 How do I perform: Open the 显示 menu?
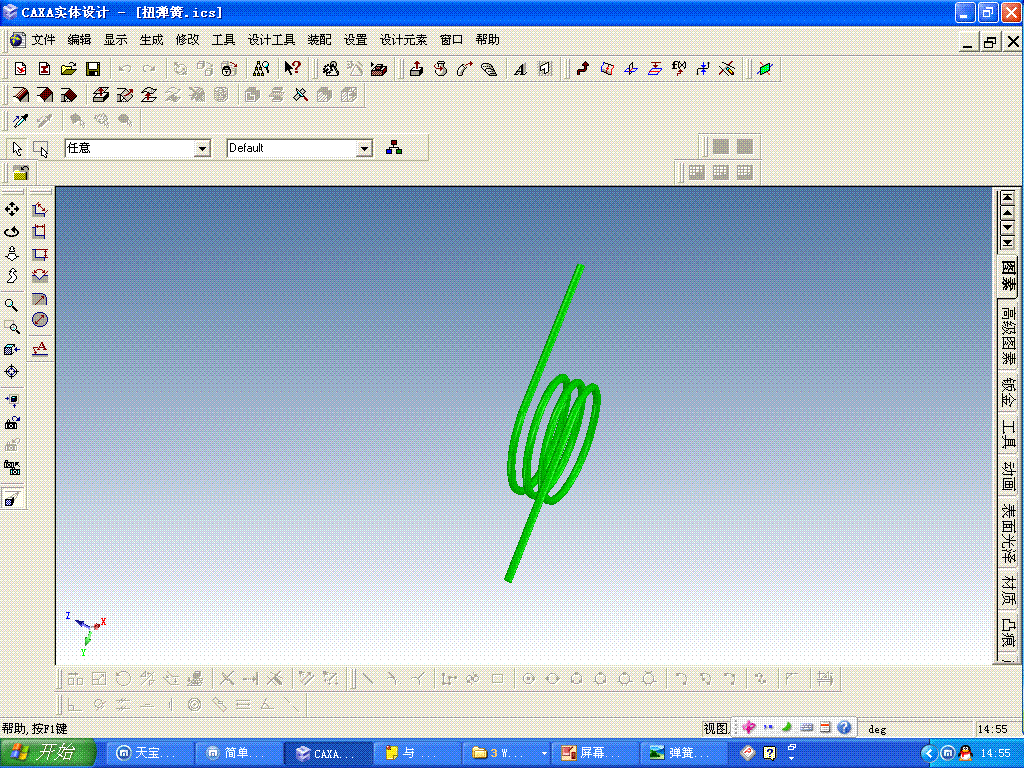pyautogui.click(x=115, y=40)
